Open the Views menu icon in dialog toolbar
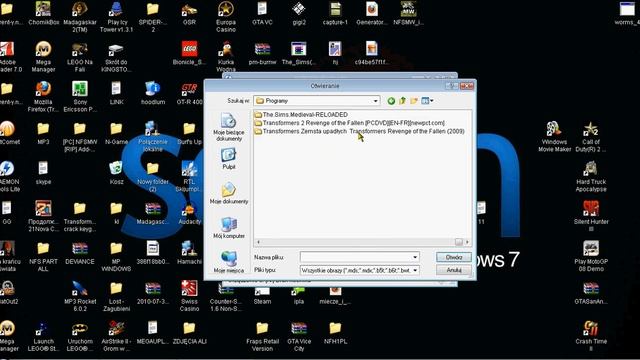 (x=427, y=101)
